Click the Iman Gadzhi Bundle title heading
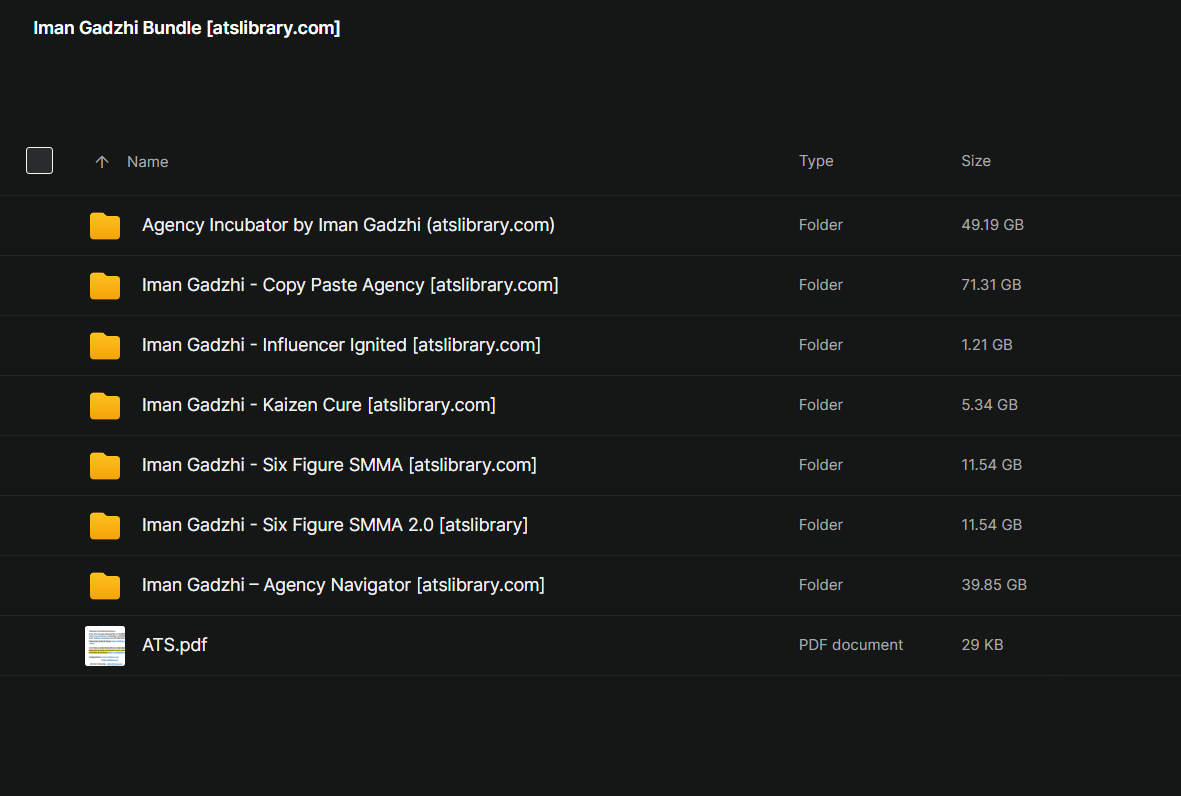The width and height of the screenshot is (1181, 796). 187,28
